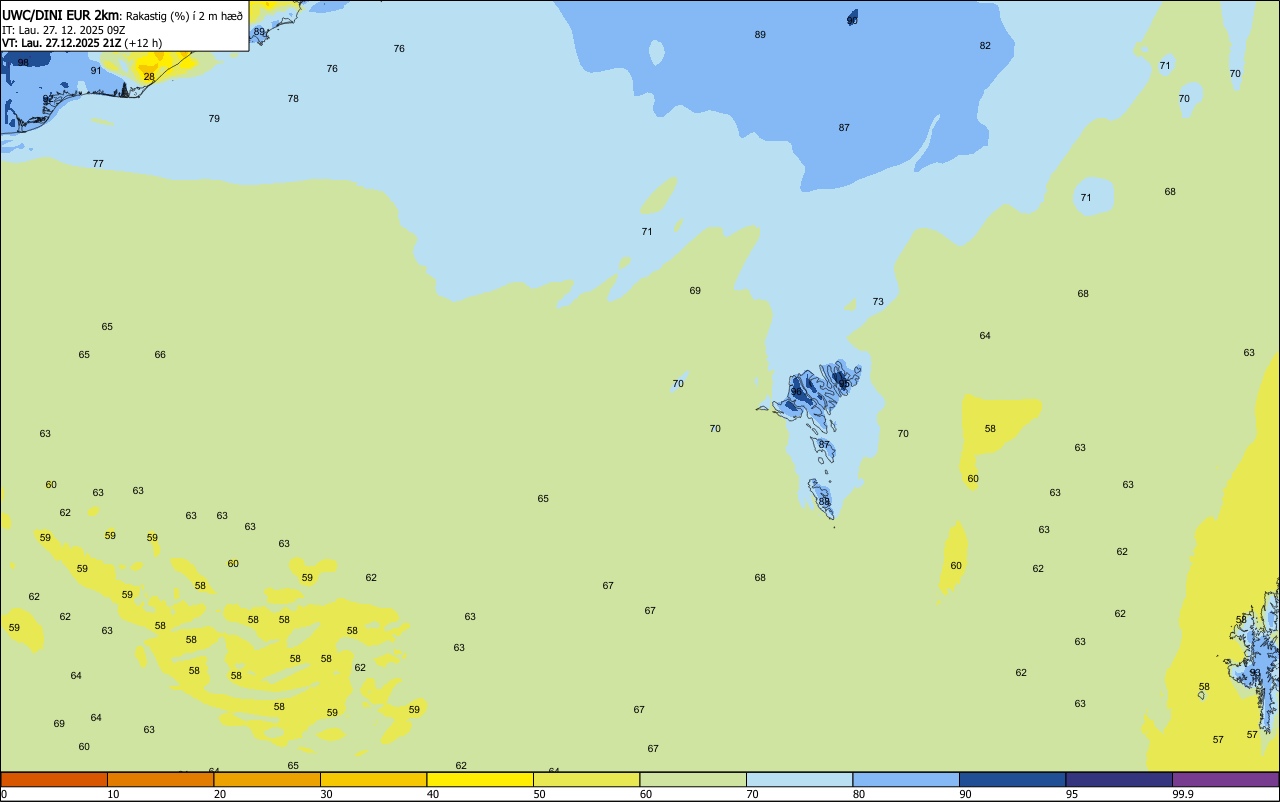Click 'Rakastig (%) í 2 m hæð' in the header
1280x802 pixels.
pyautogui.click(x=184, y=16)
